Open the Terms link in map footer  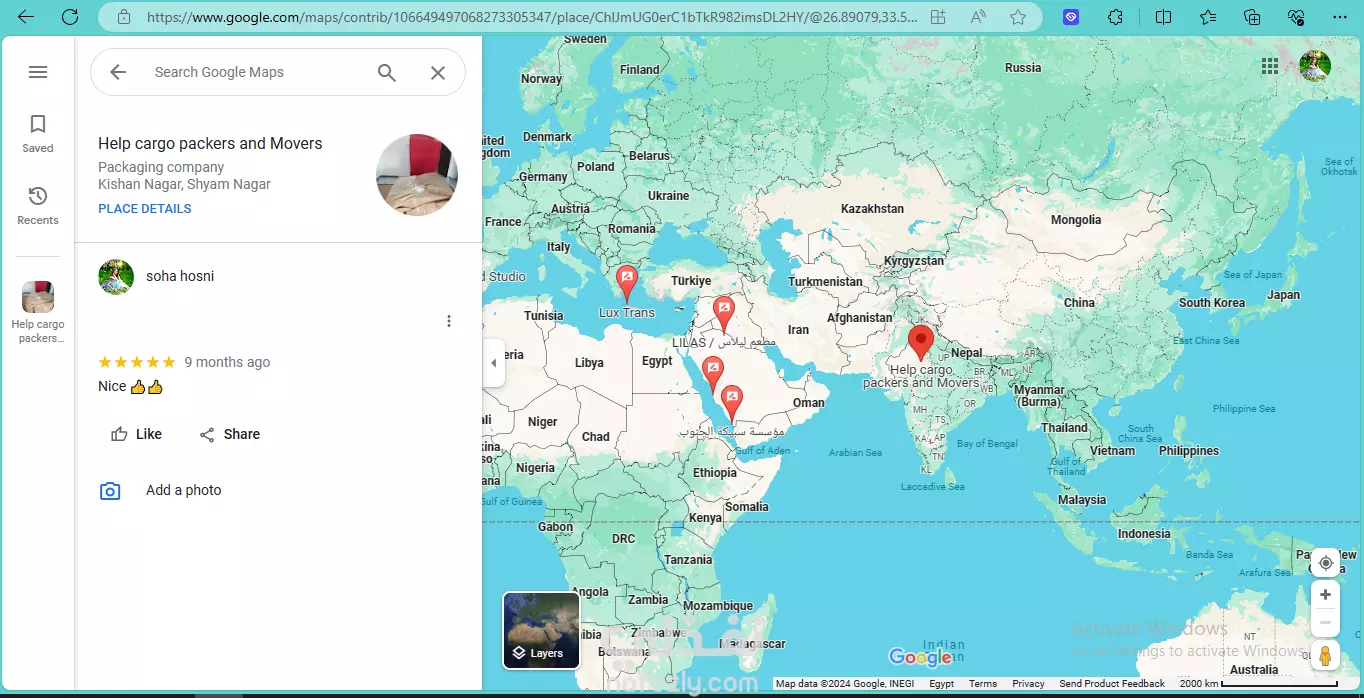[983, 684]
